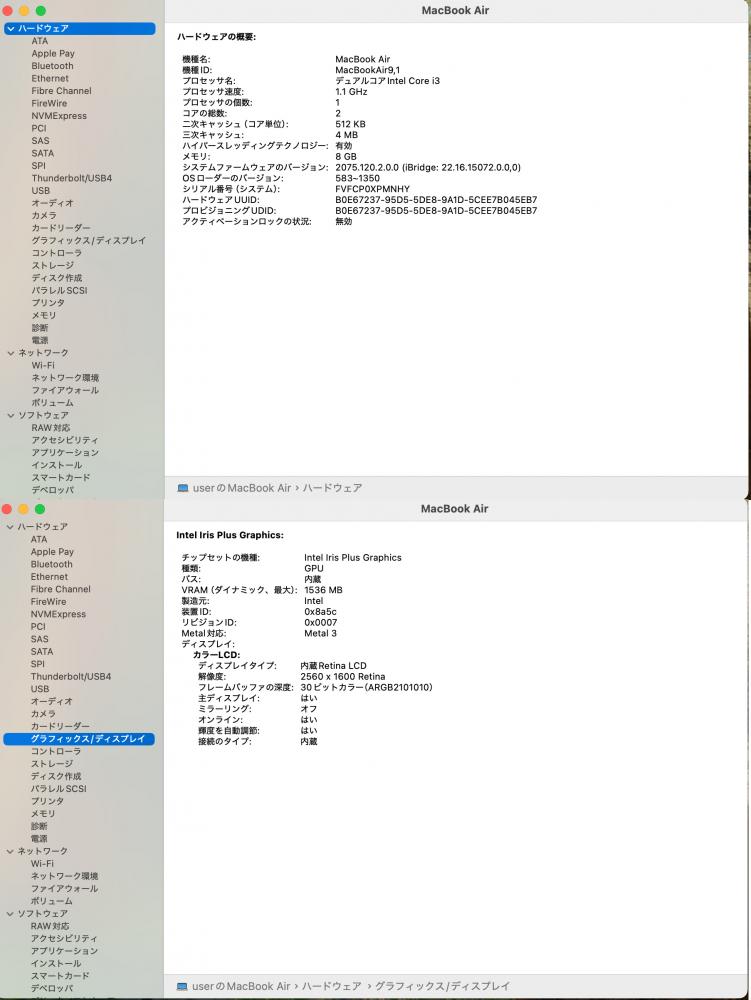Collapse ソフトウェア section in top window

pos(11,415)
